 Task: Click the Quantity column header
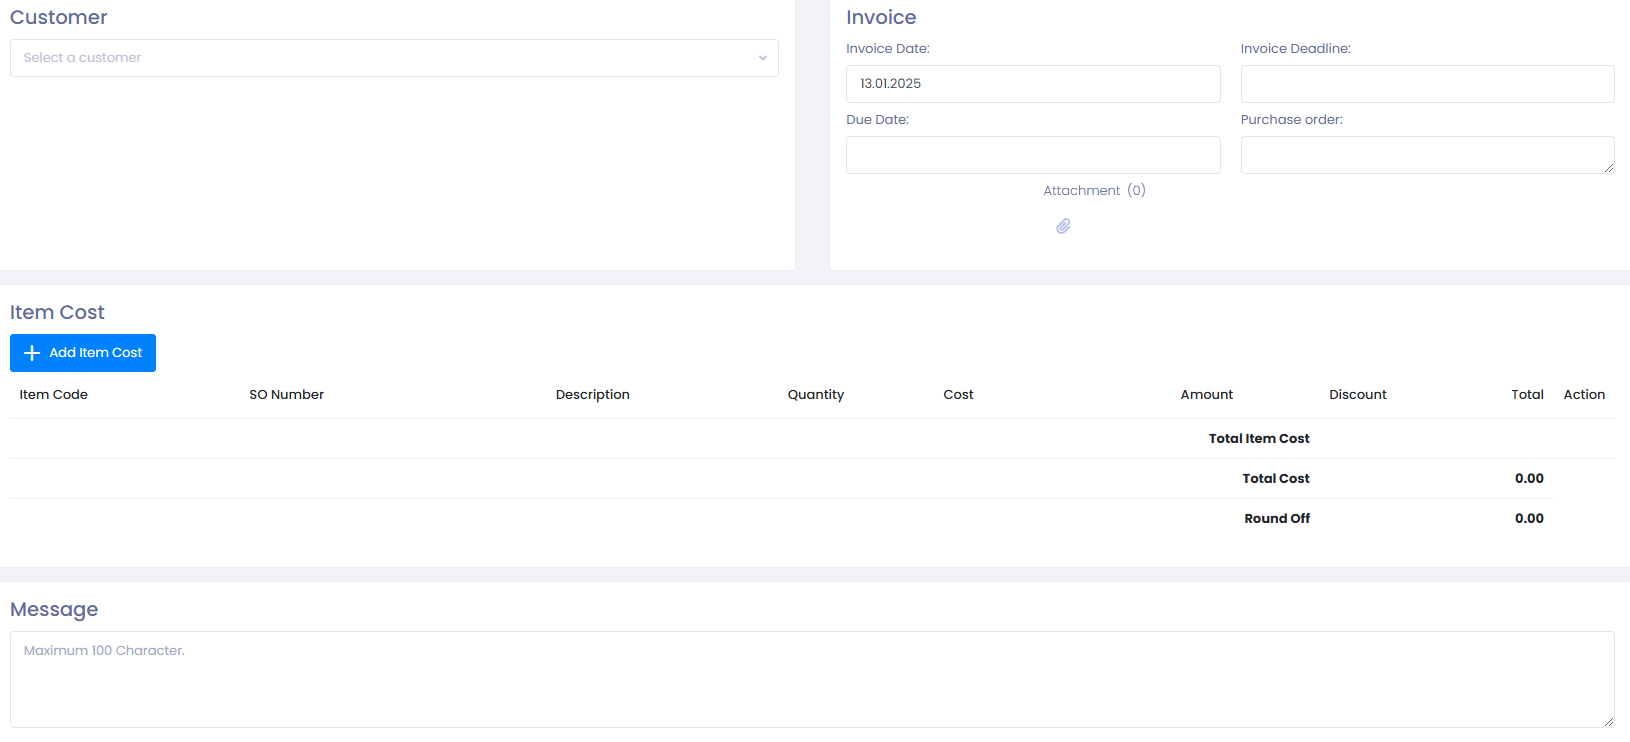click(x=816, y=395)
